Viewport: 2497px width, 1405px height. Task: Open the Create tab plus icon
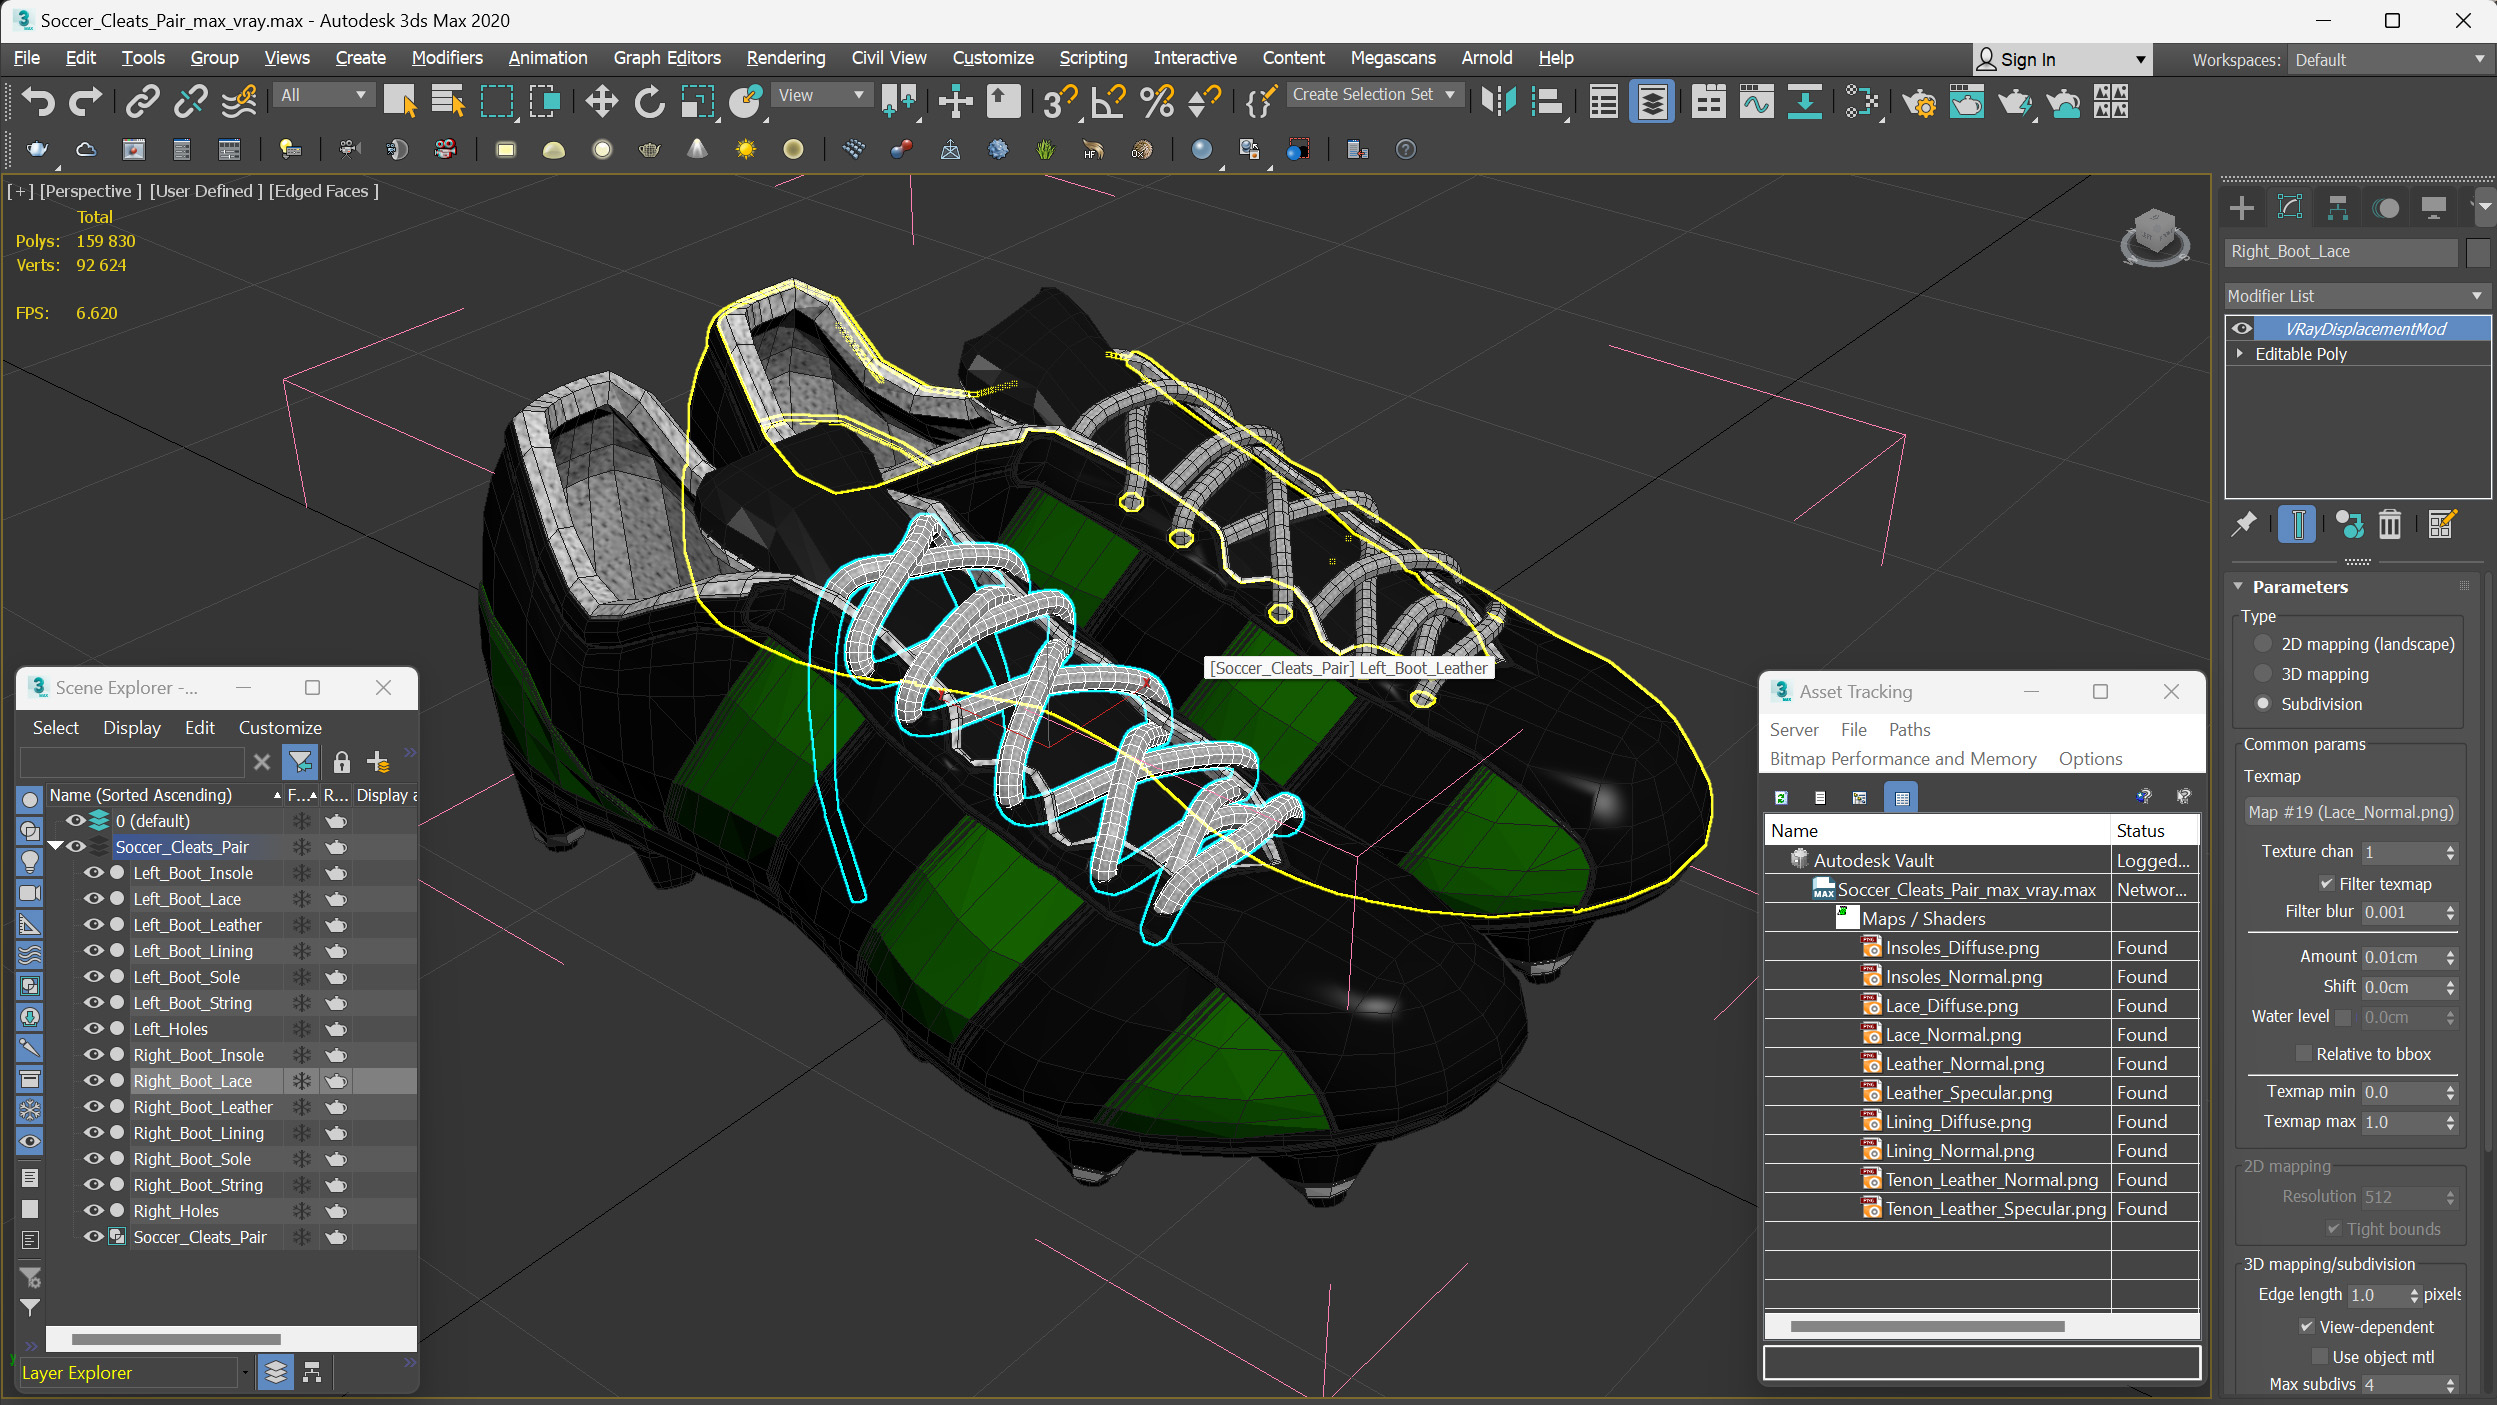tap(2241, 208)
